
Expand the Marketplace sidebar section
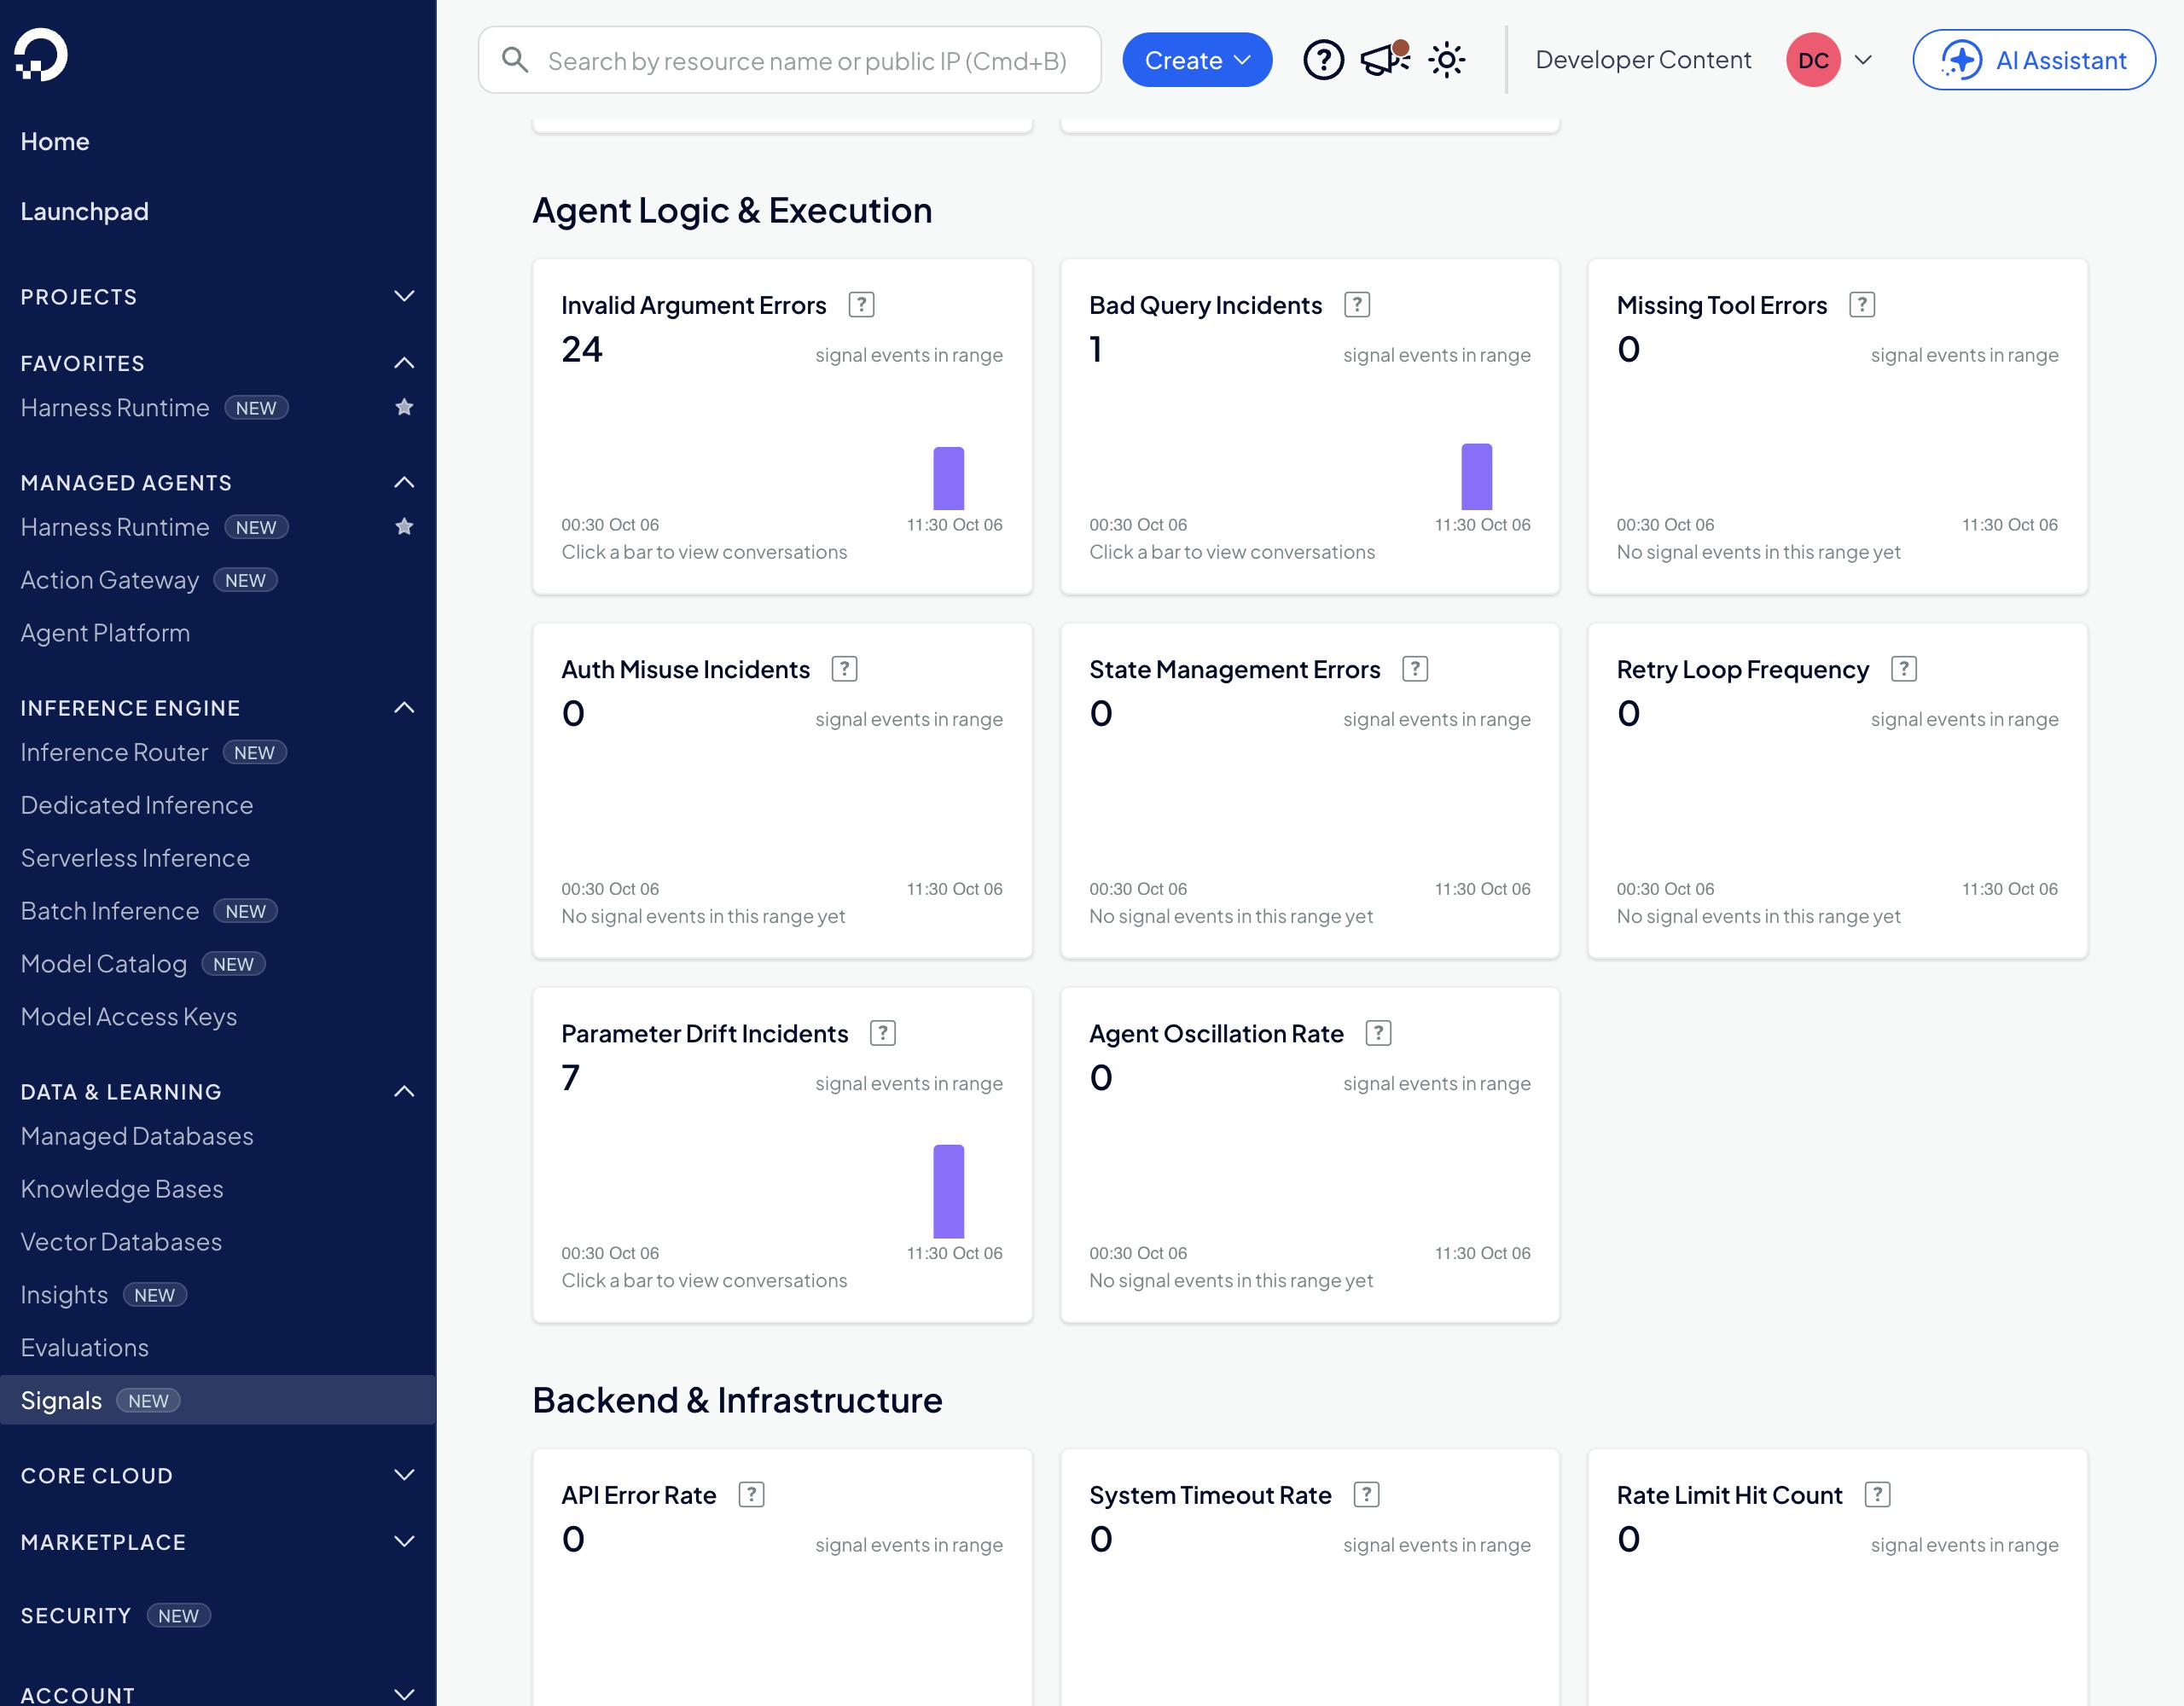[217, 1542]
